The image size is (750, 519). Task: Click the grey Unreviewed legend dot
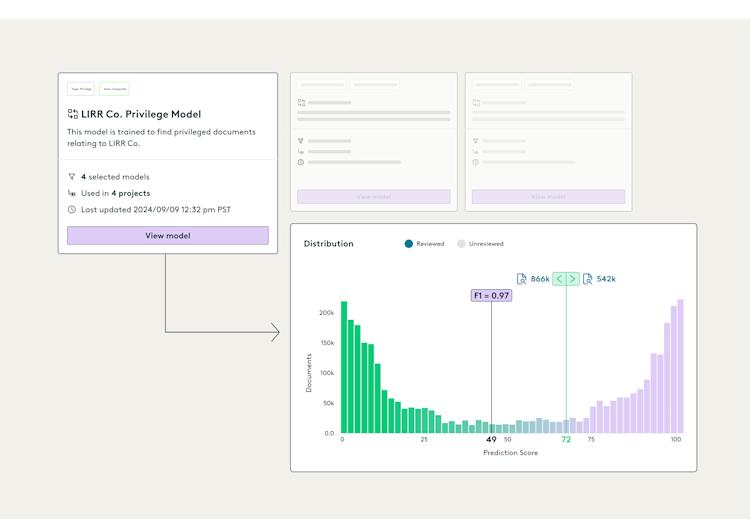[x=461, y=243]
